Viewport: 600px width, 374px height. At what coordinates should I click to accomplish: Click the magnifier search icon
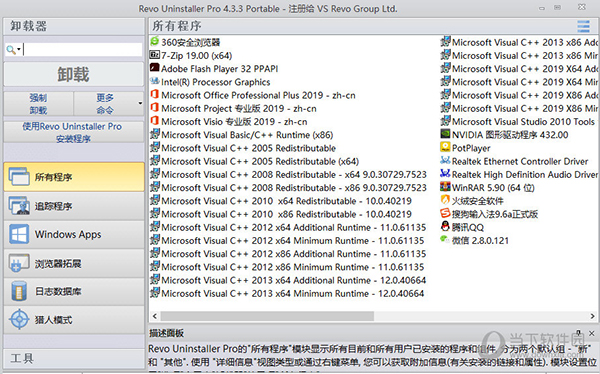coord(11,49)
